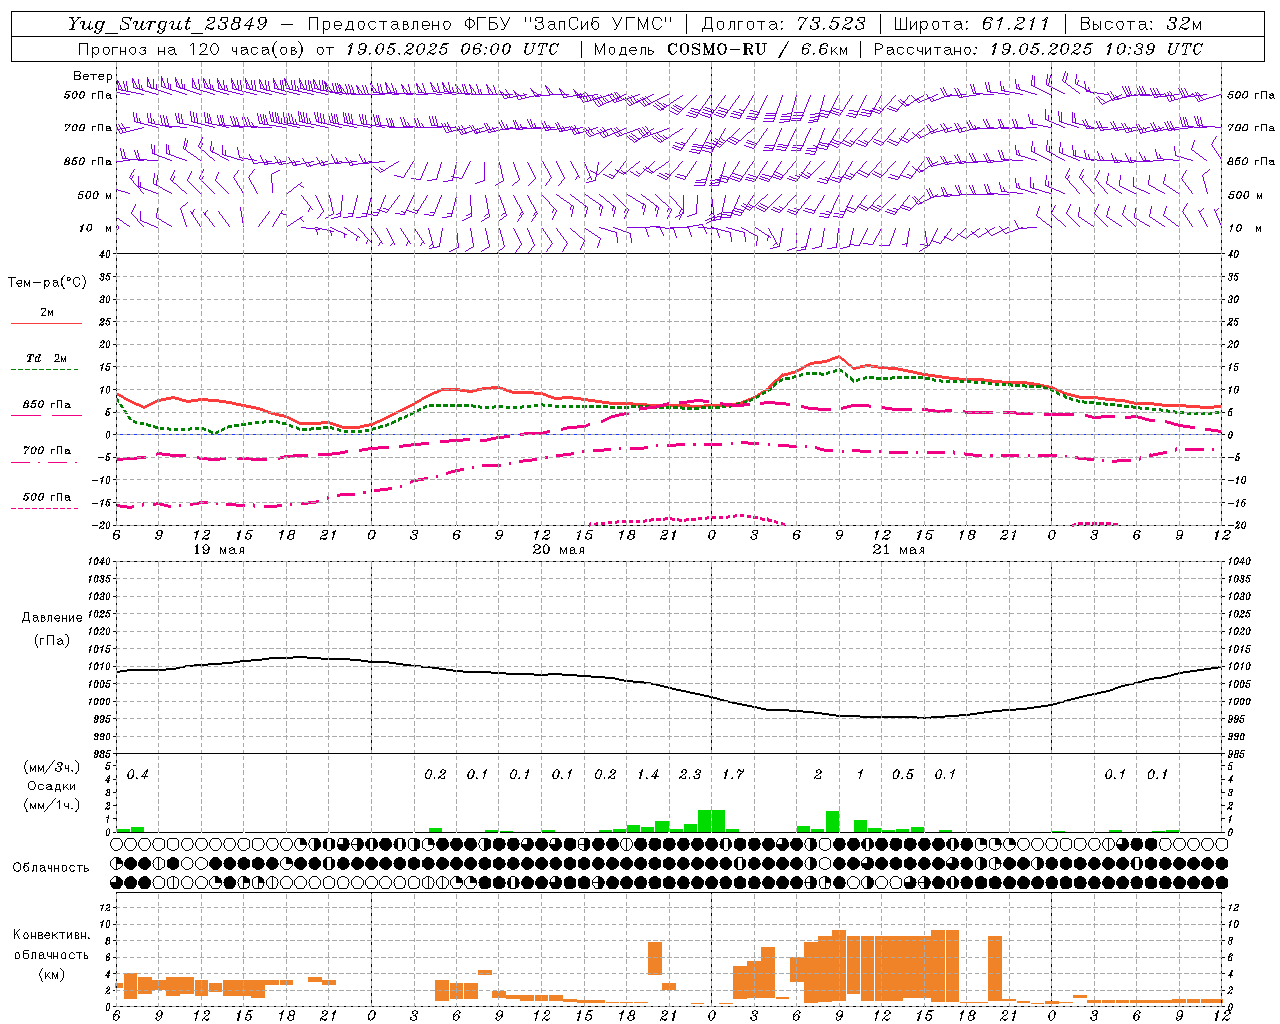The image size is (1280, 1024).
Task: Click the Высота: 32м value
Action: pyautogui.click(x=1141, y=24)
